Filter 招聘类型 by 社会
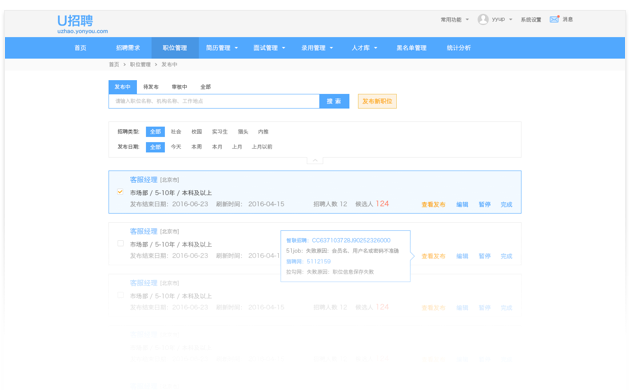 coord(176,132)
